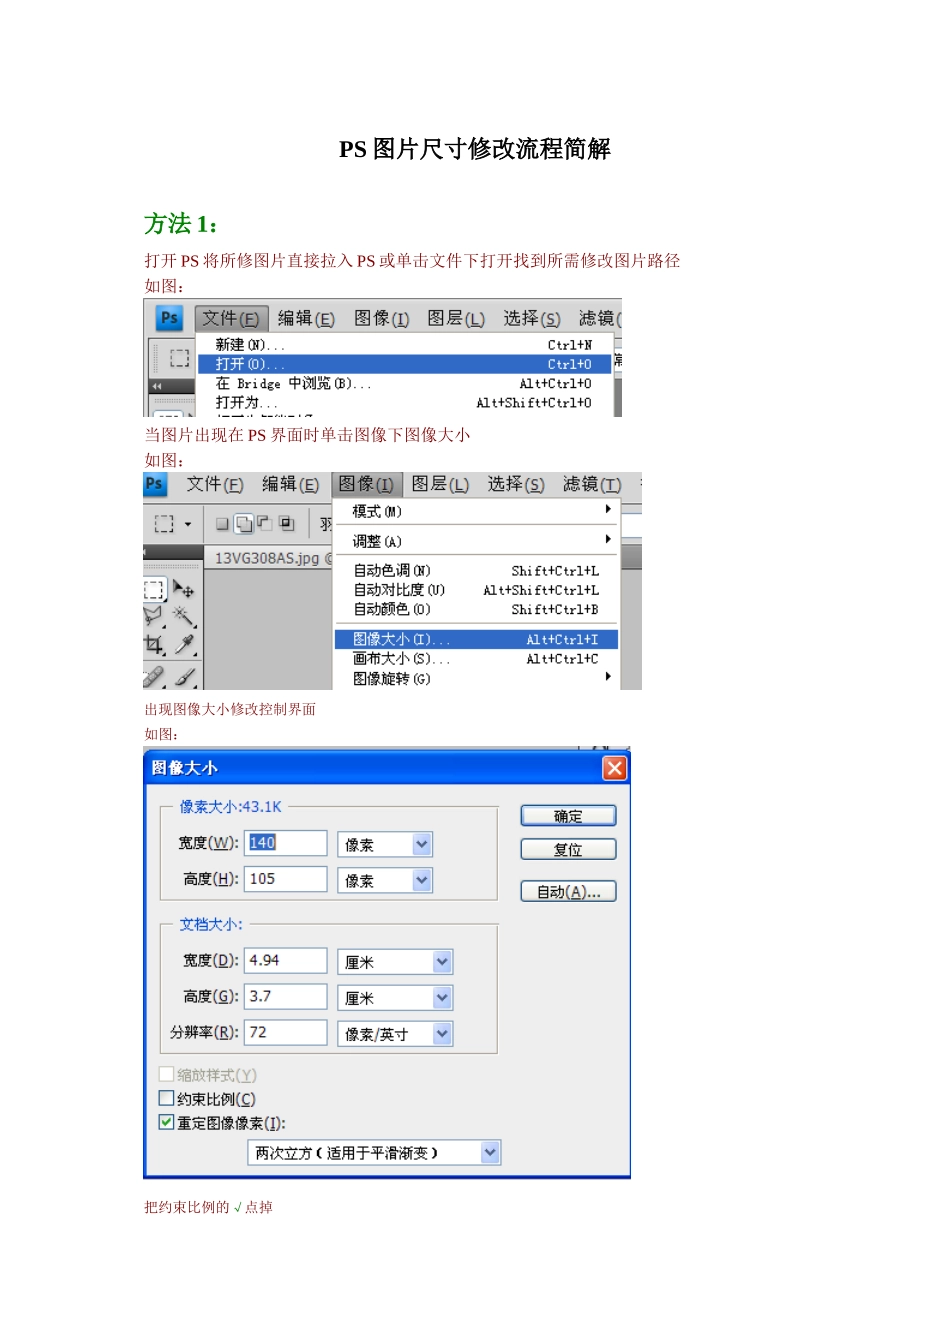Image resolution: width=950 pixels, height=1344 pixels.
Task: Click the 高度(G) field showing 3.7
Action: click(286, 997)
